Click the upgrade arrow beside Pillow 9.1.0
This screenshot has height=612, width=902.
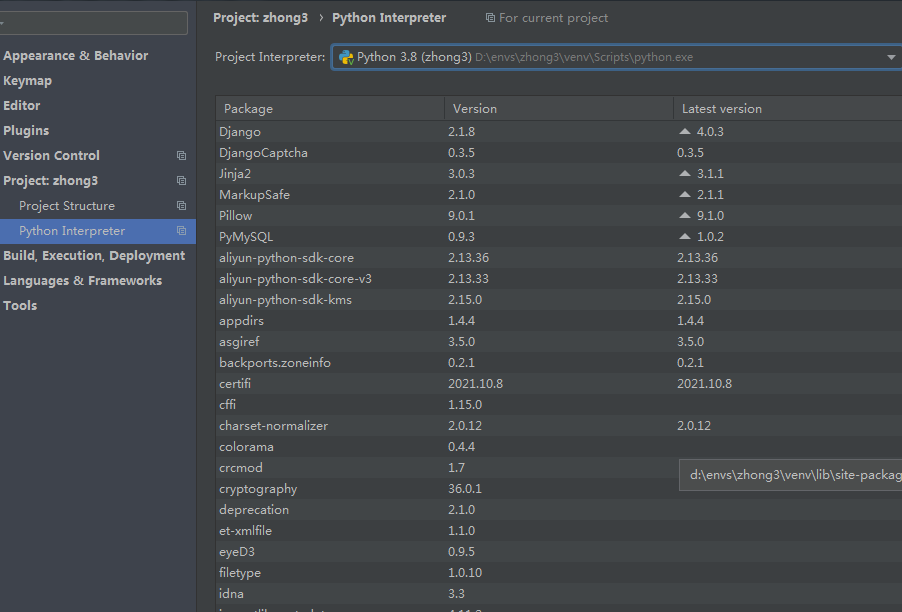coord(685,216)
